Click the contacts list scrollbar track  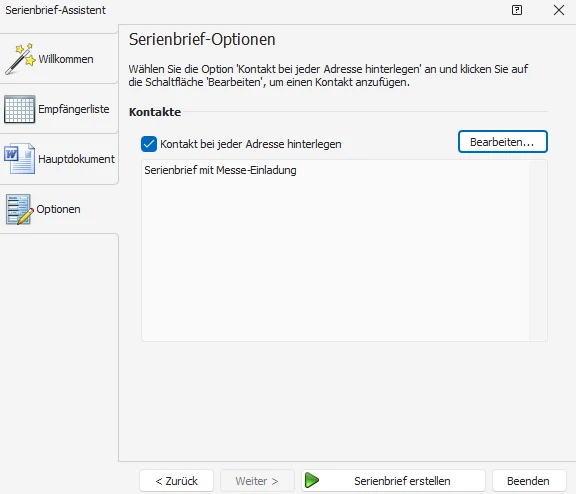pyautogui.click(x=538, y=250)
